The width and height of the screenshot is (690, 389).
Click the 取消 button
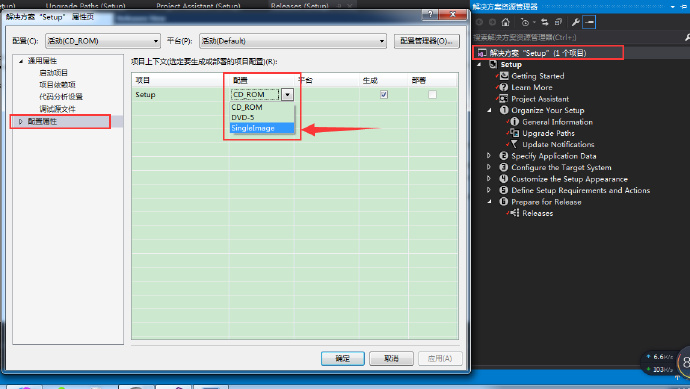tap(391, 358)
